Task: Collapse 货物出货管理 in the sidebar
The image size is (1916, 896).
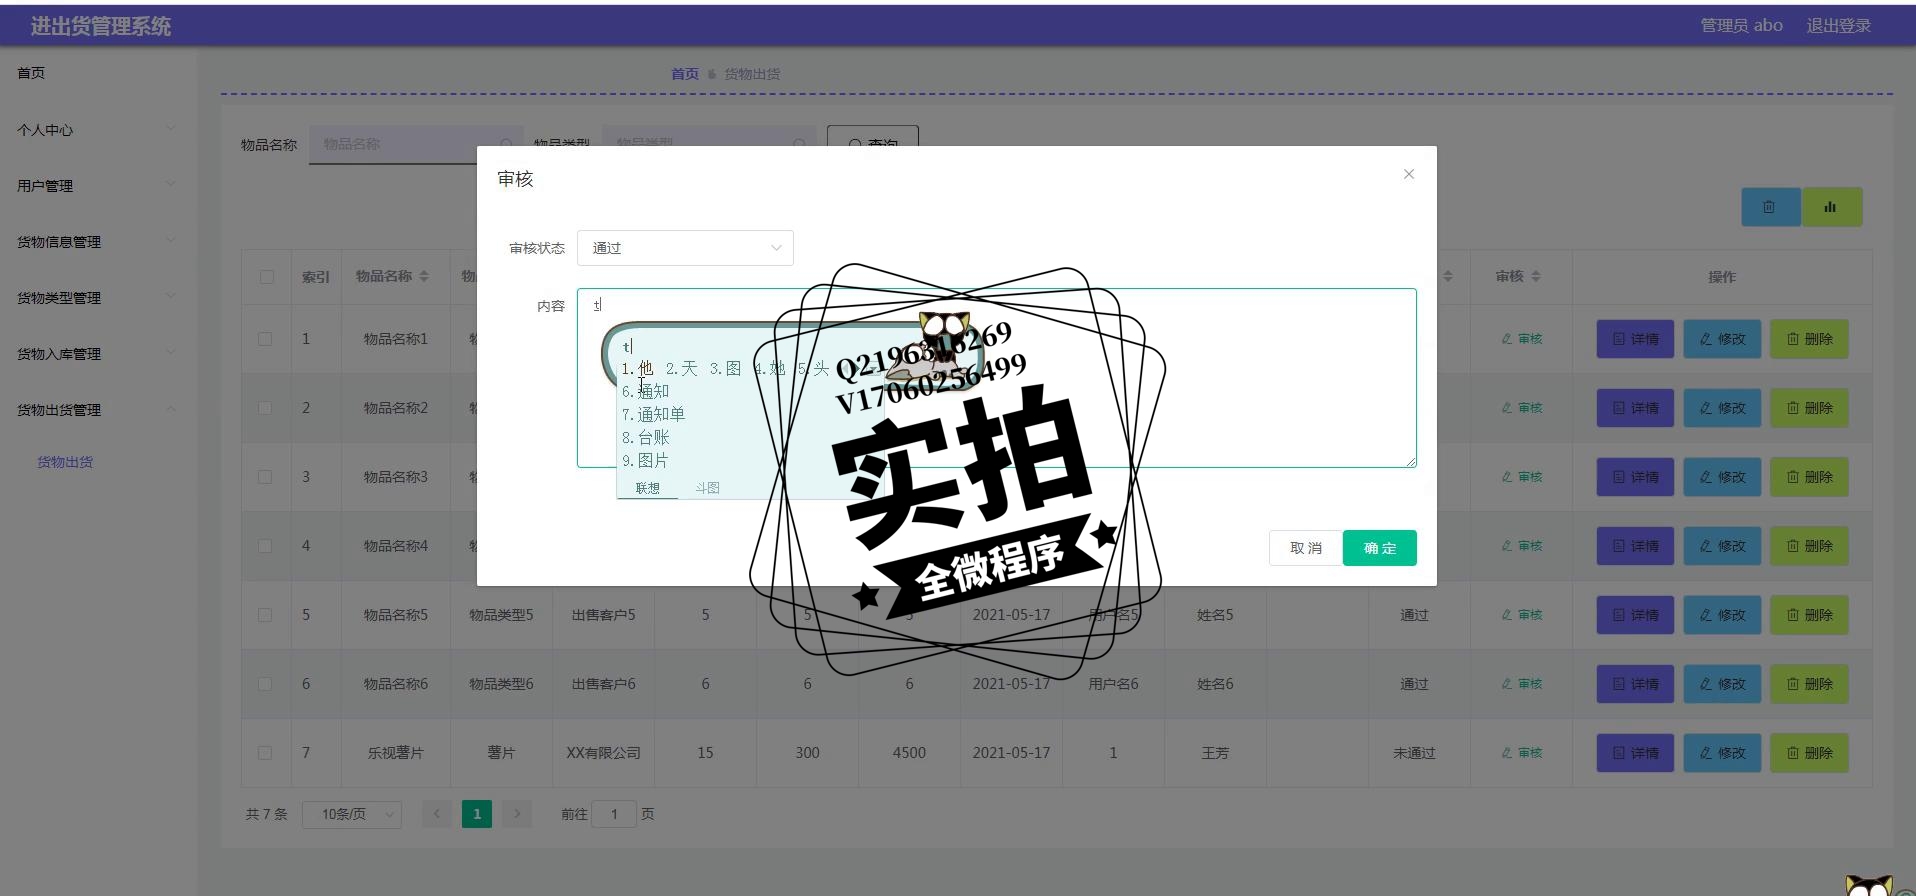Action: coord(96,410)
